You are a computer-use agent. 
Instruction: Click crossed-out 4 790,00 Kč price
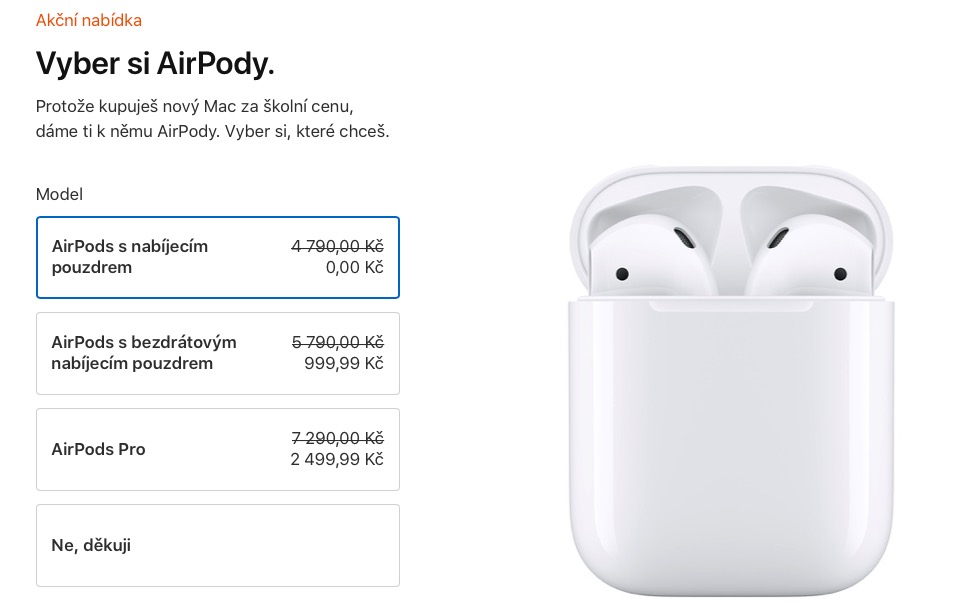(x=337, y=246)
